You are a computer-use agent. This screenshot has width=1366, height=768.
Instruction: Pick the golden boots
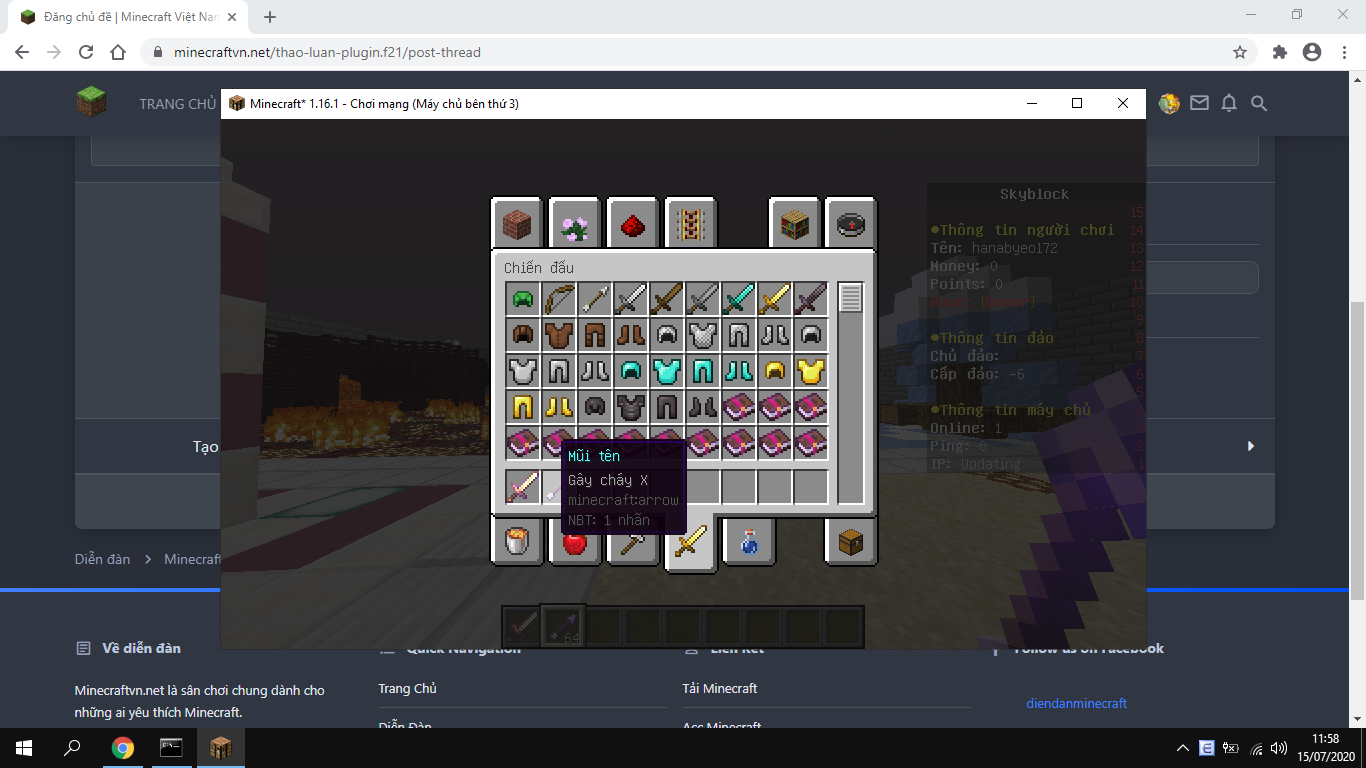(559, 407)
